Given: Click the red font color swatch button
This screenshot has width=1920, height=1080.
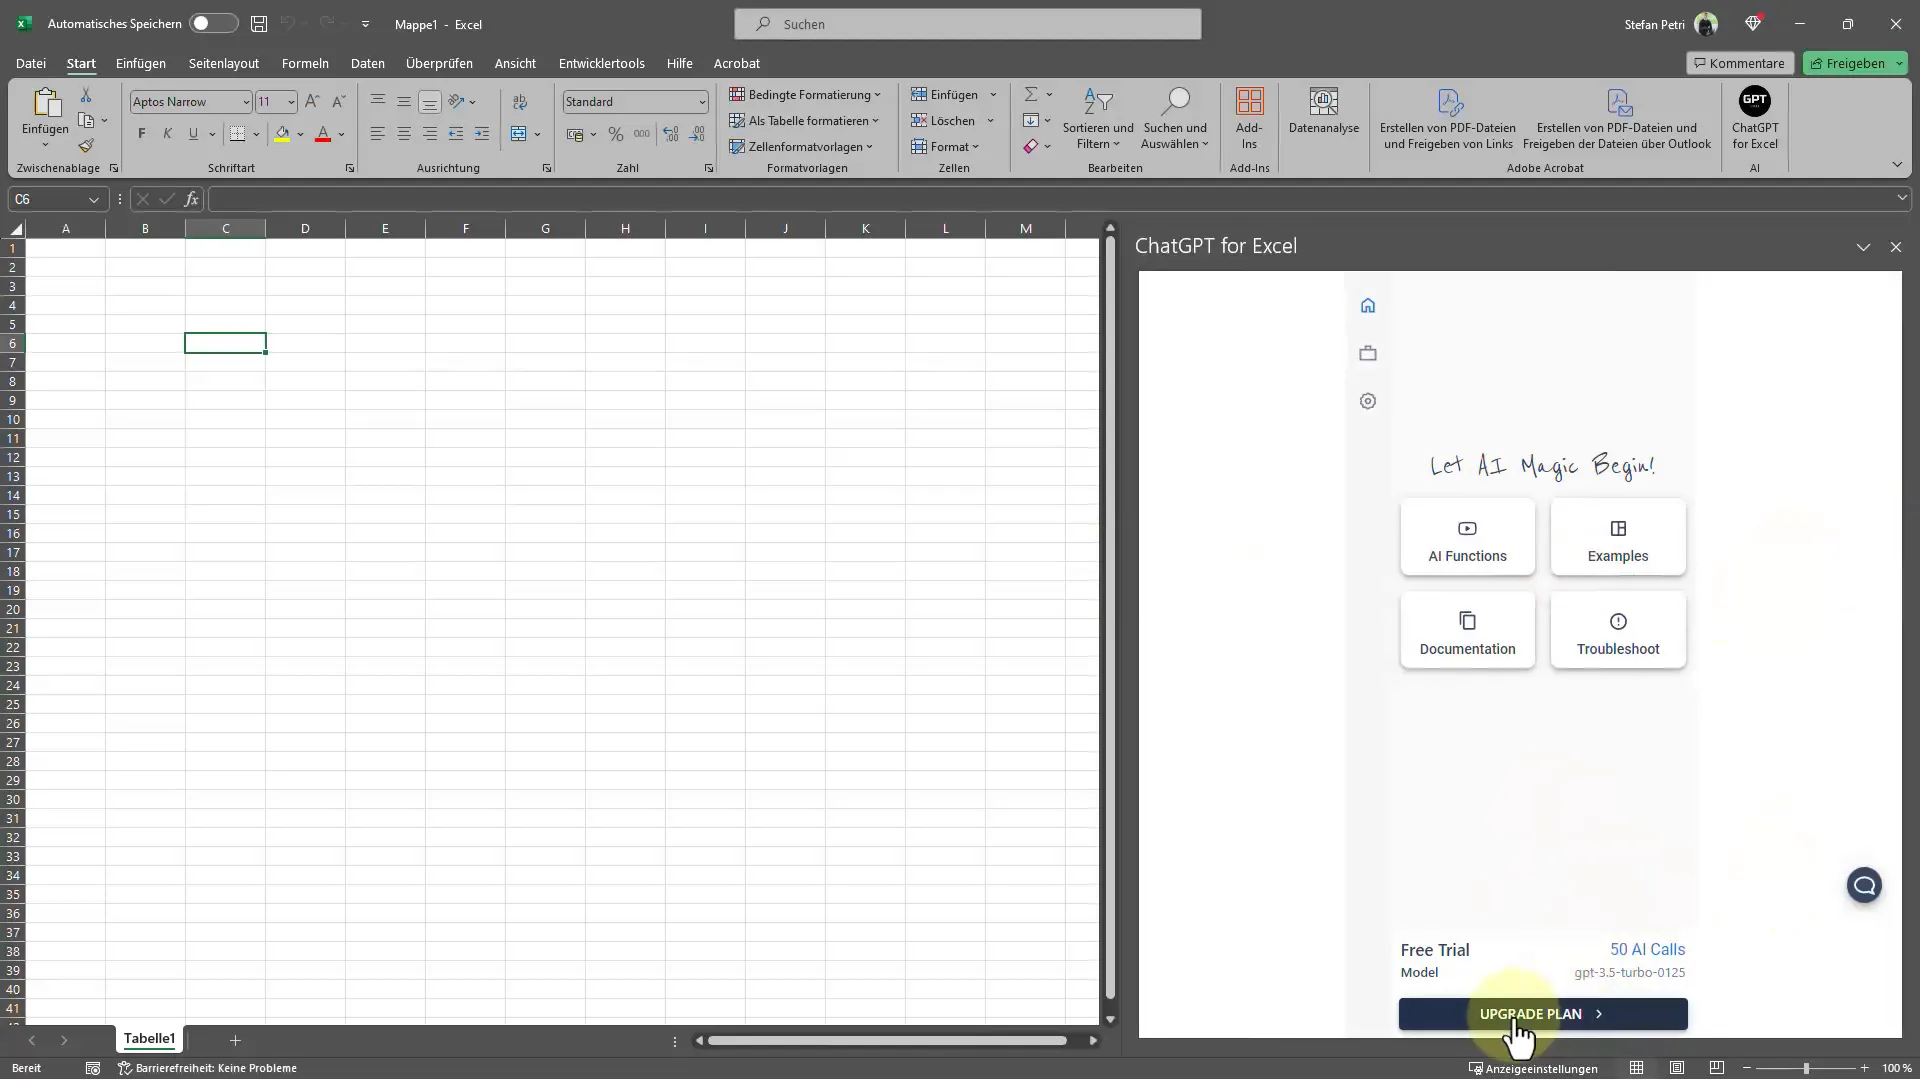Looking at the screenshot, I should [x=323, y=134].
